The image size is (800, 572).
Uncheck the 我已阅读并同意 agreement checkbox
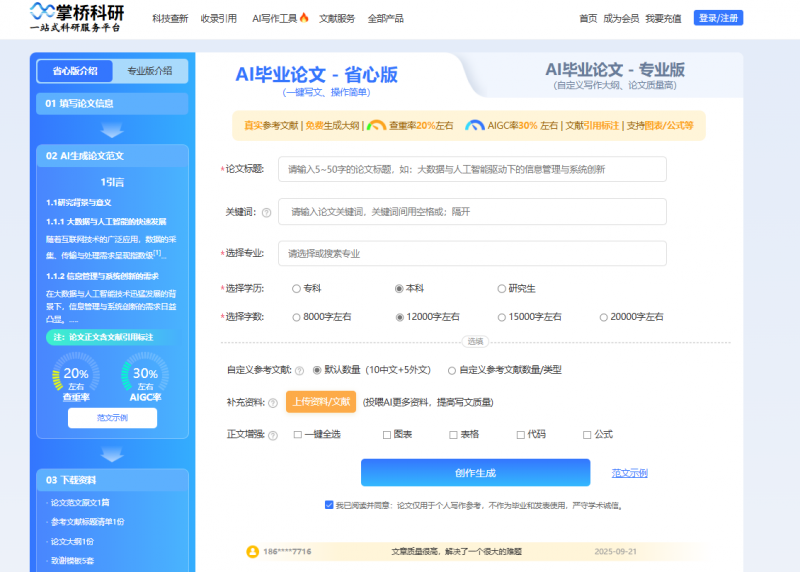pos(329,505)
